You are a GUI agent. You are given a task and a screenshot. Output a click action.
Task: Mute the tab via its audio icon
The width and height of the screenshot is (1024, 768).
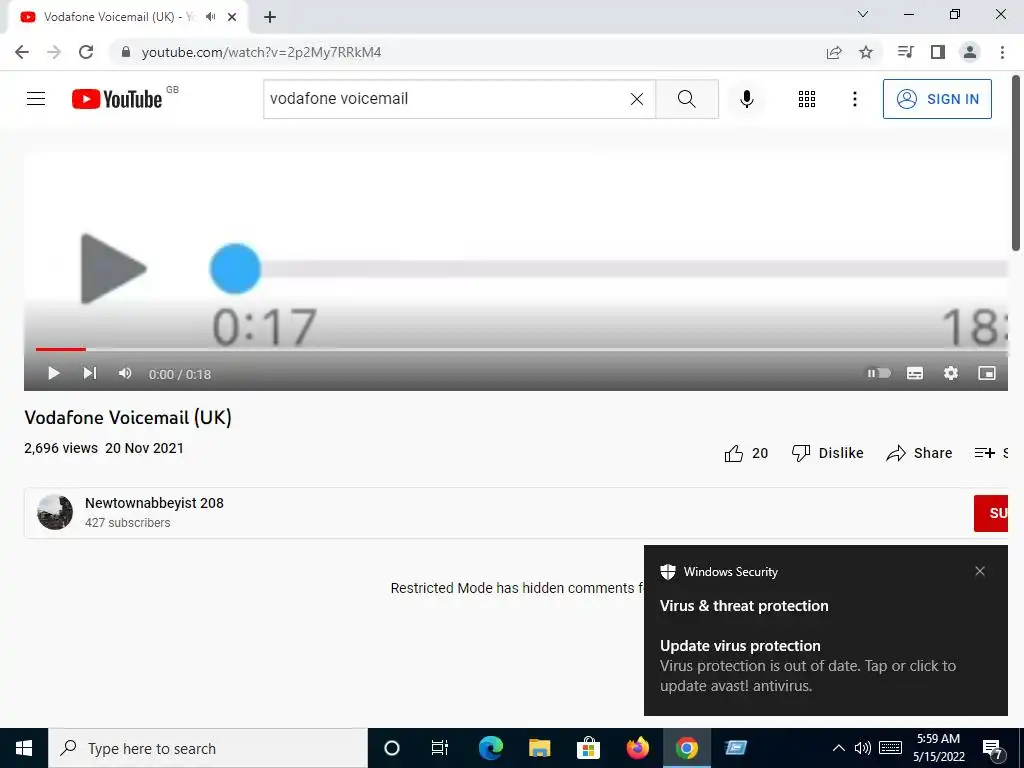click(x=210, y=17)
